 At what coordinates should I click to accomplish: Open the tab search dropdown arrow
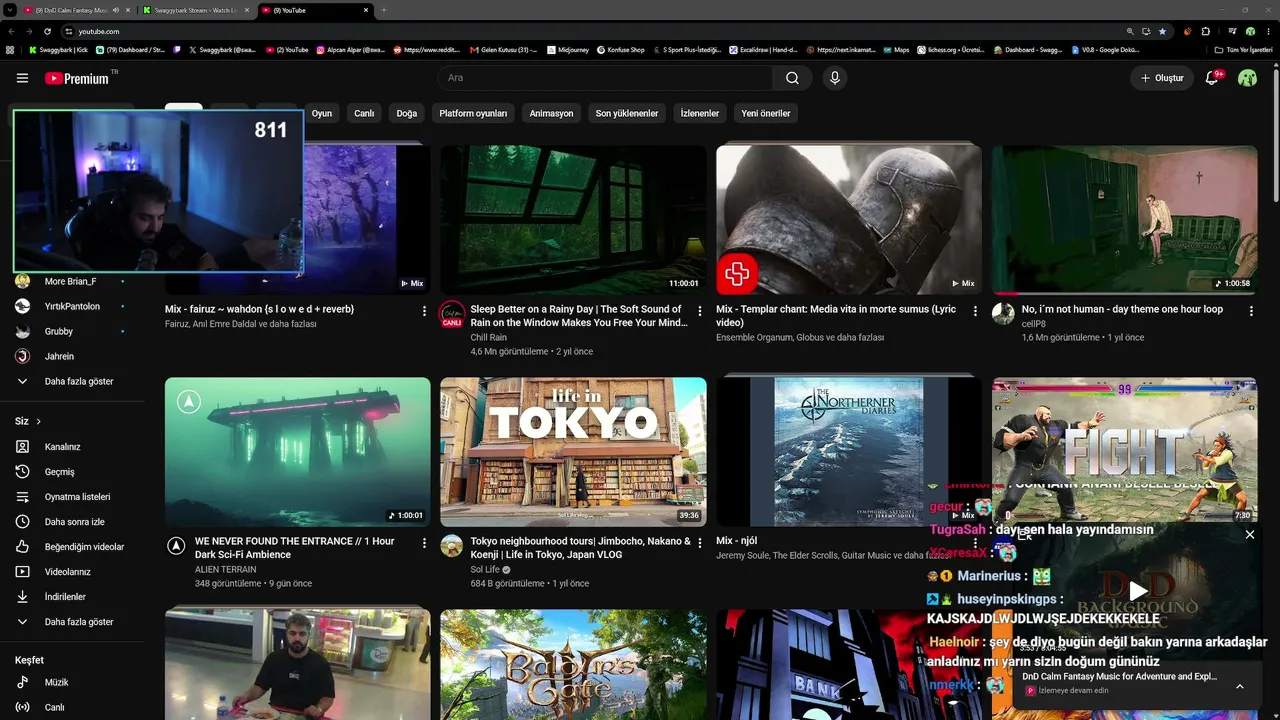point(10,10)
